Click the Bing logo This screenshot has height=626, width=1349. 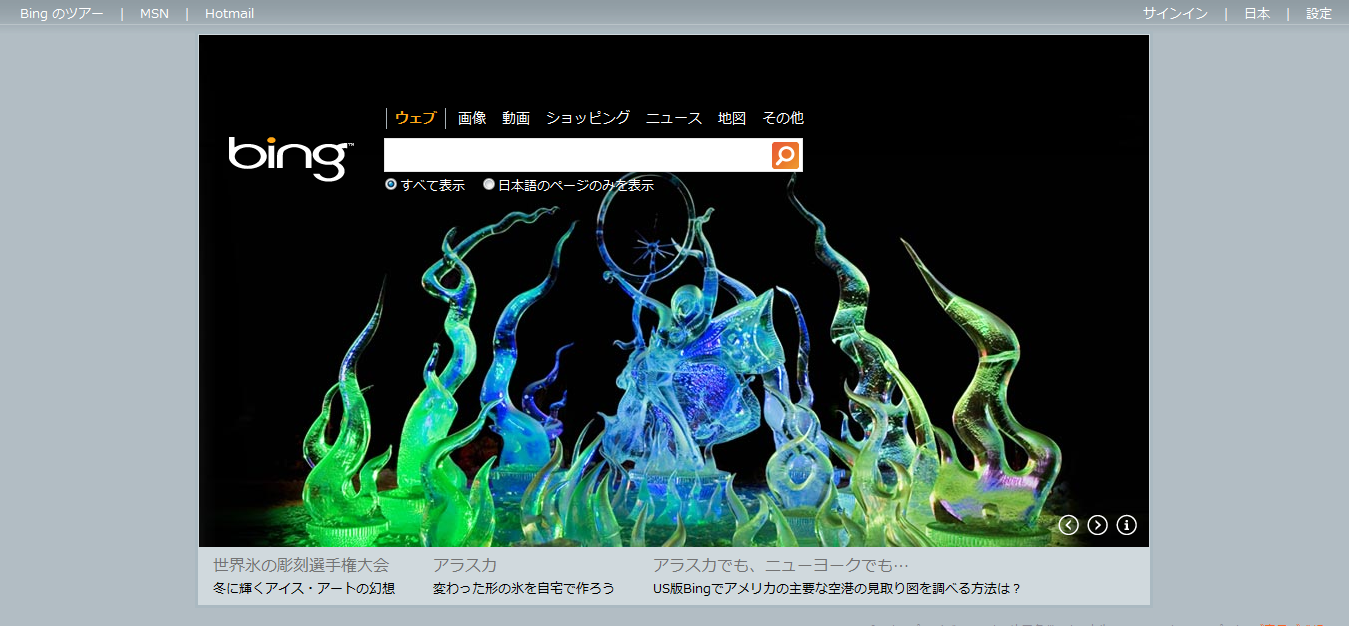click(x=290, y=157)
